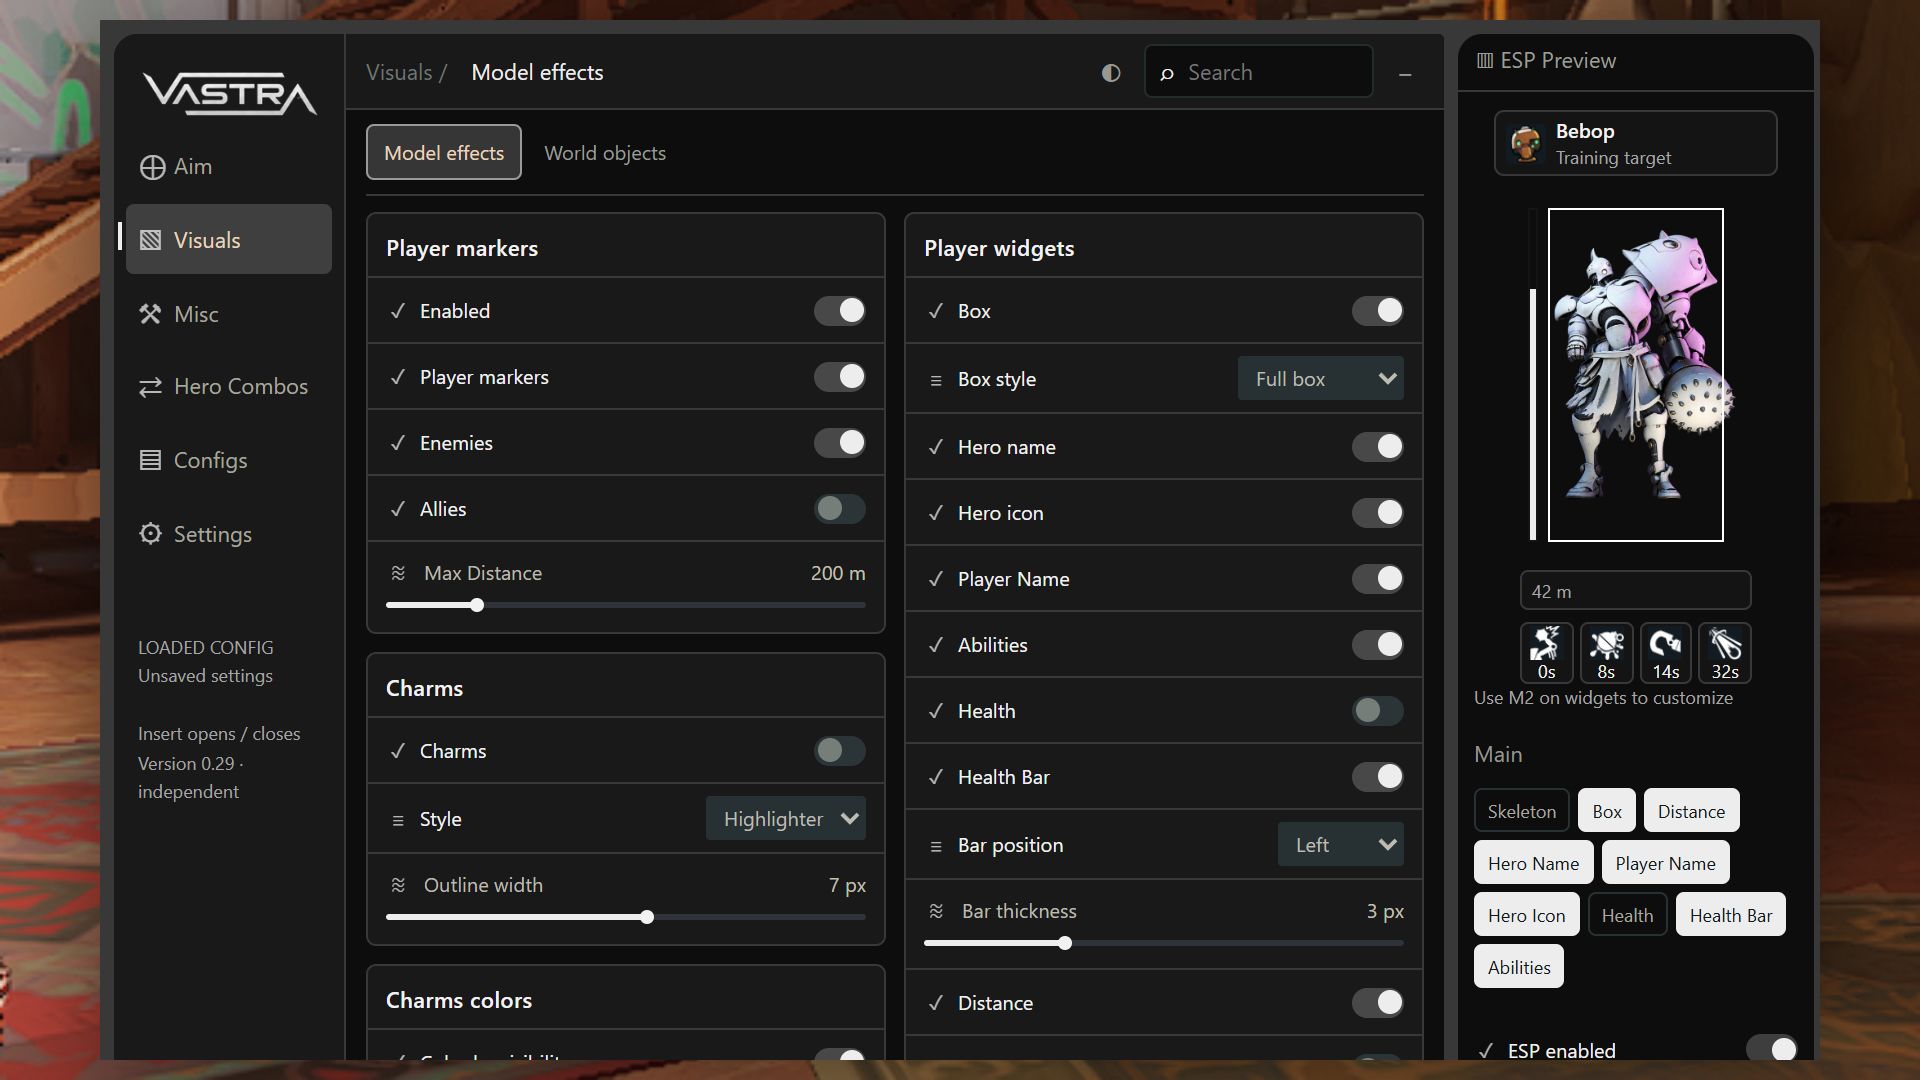Screen dimensions: 1920x1080
Task: Turn on the Health widget toggle
Action: (1377, 711)
